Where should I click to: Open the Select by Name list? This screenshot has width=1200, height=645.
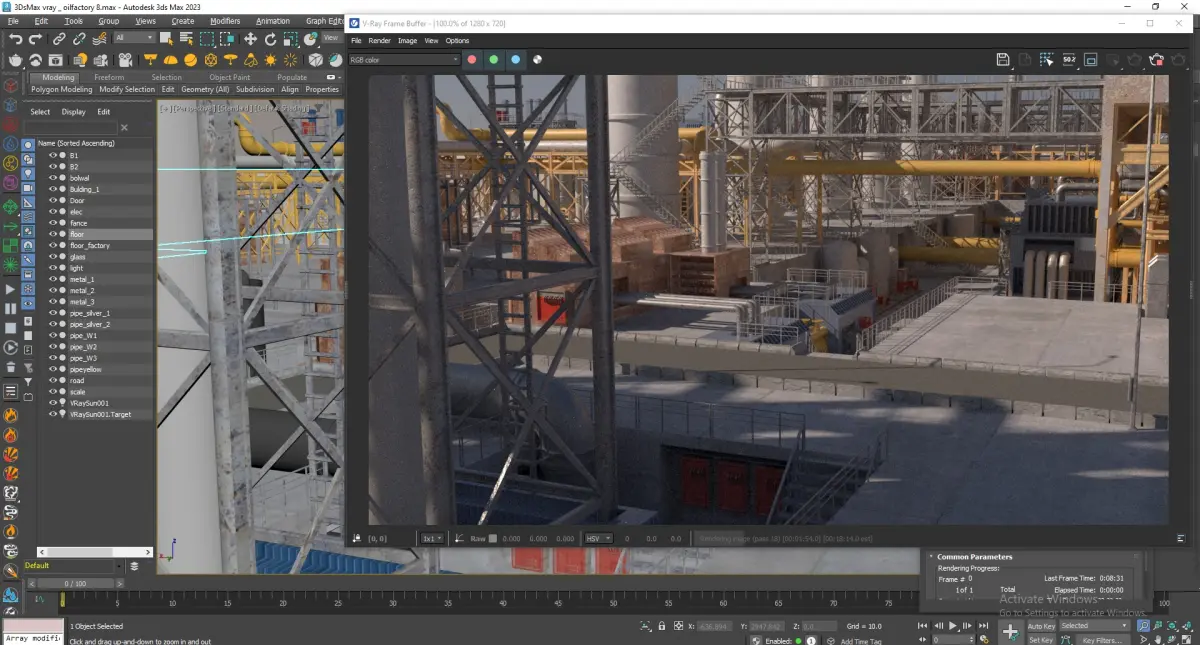point(187,39)
